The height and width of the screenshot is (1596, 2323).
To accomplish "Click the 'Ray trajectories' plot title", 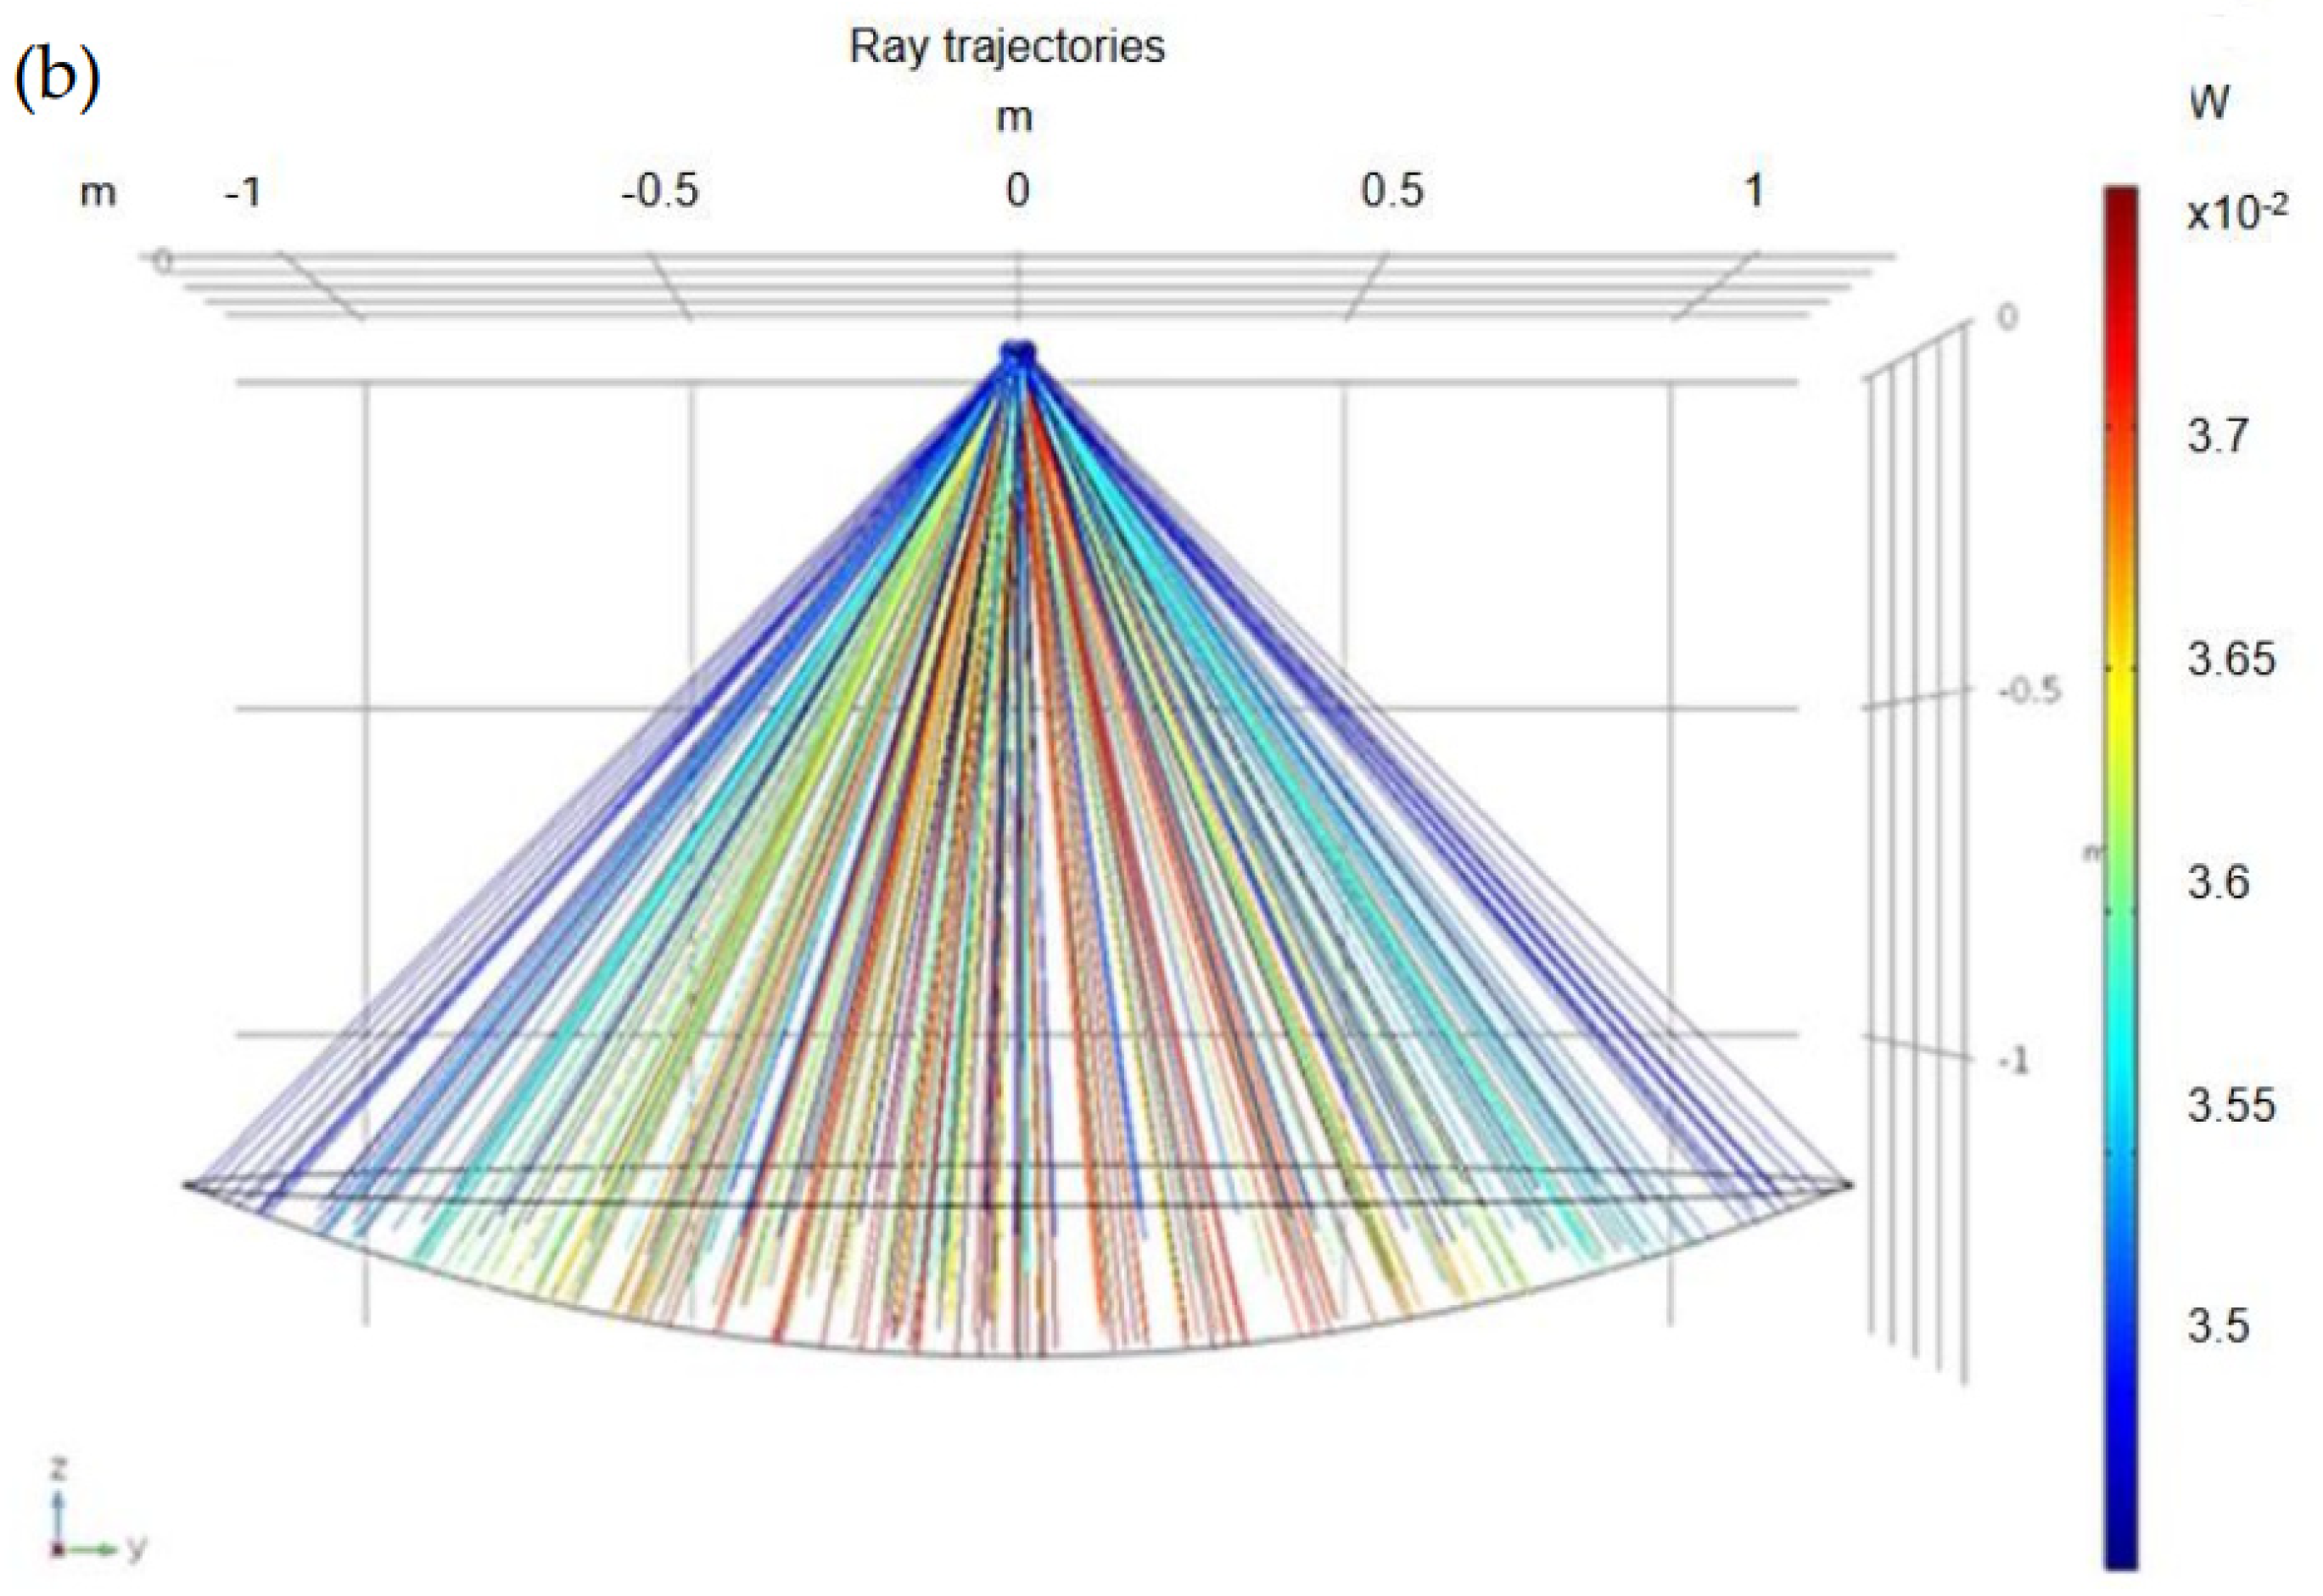I will pos(1007,46).
